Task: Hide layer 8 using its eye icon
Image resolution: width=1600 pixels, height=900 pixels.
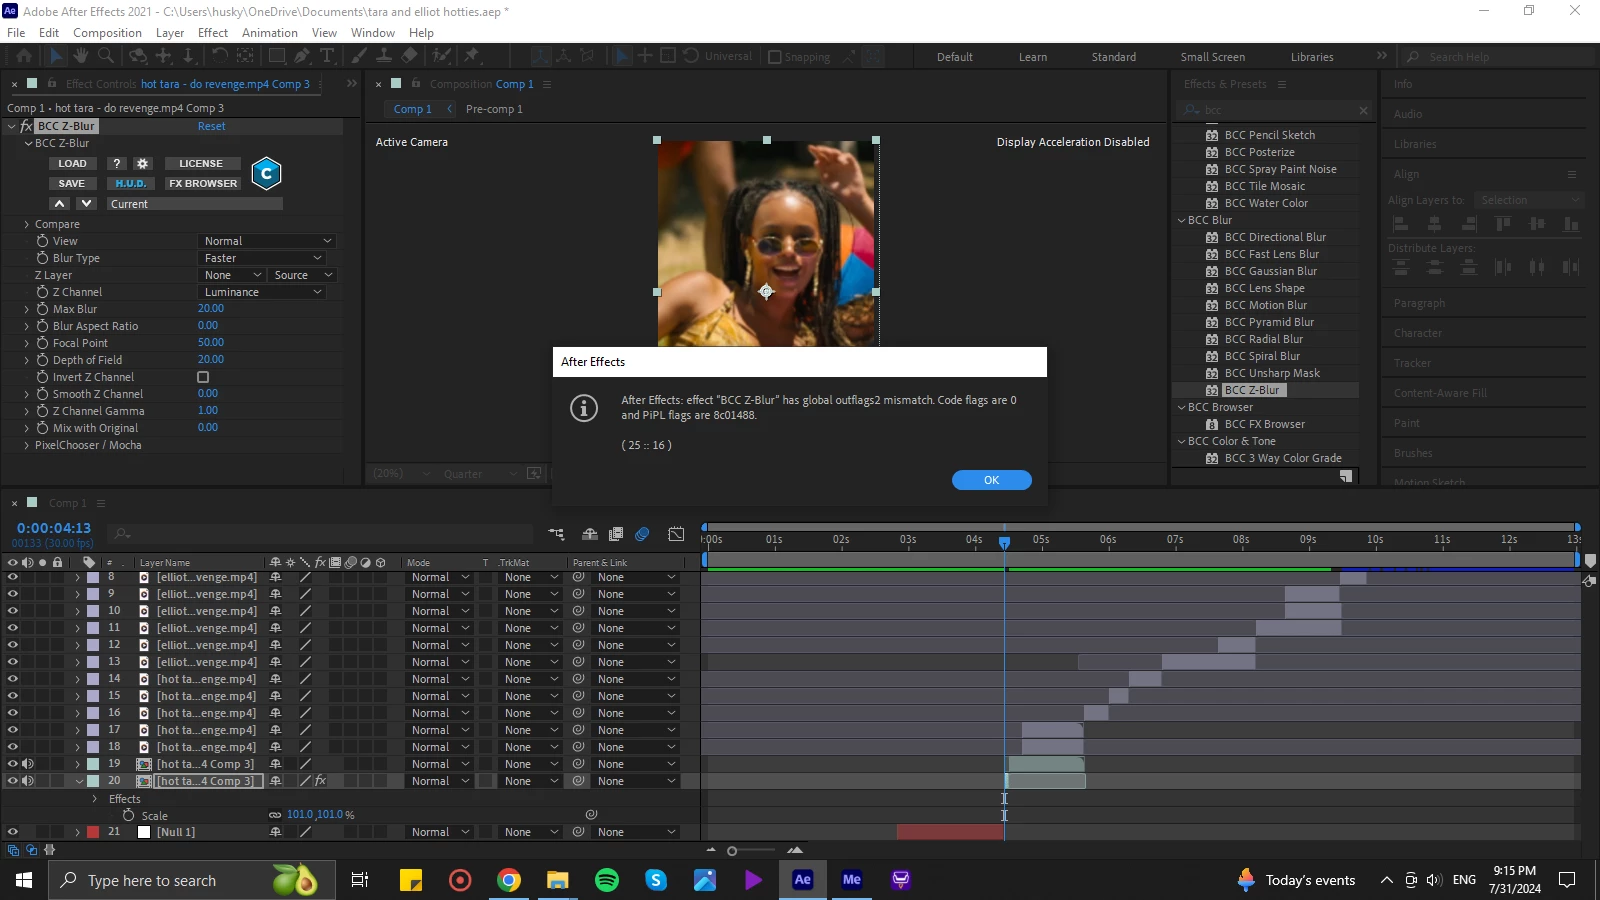Action: [13, 577]
